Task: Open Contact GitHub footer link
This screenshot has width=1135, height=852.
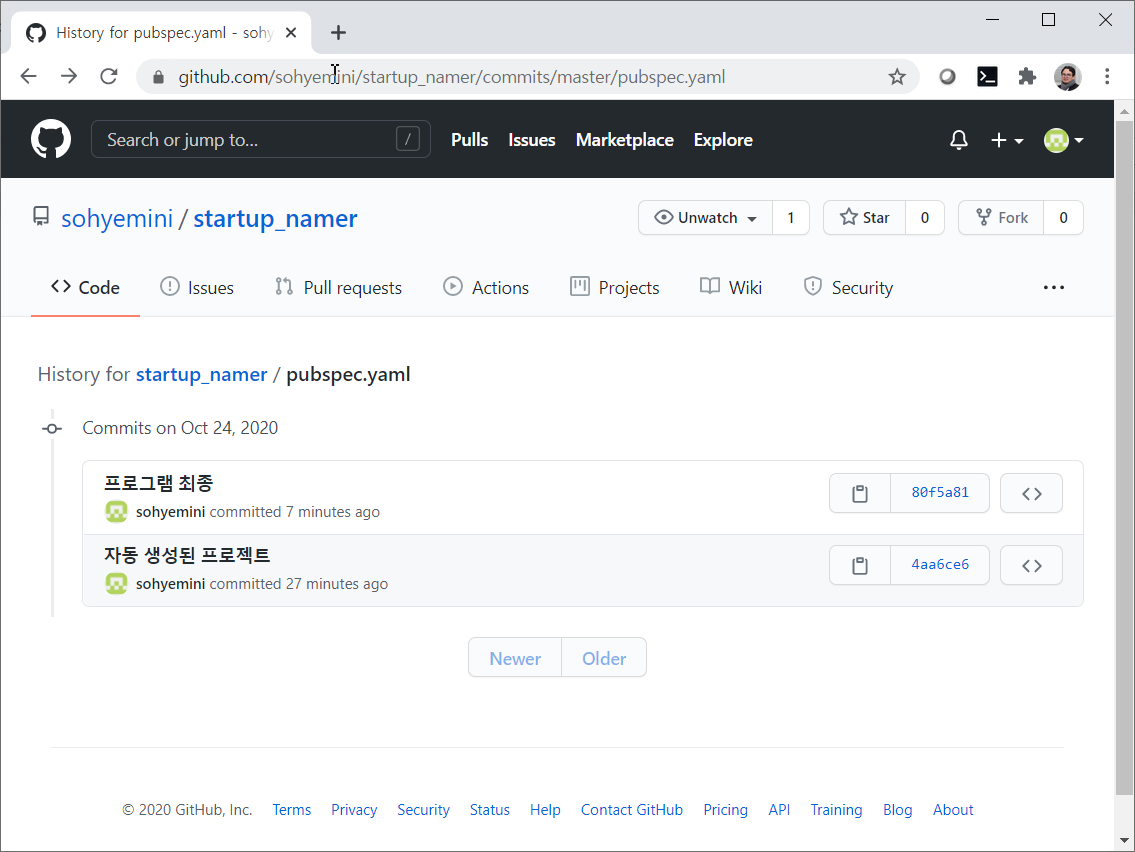Action: (631, 810)
